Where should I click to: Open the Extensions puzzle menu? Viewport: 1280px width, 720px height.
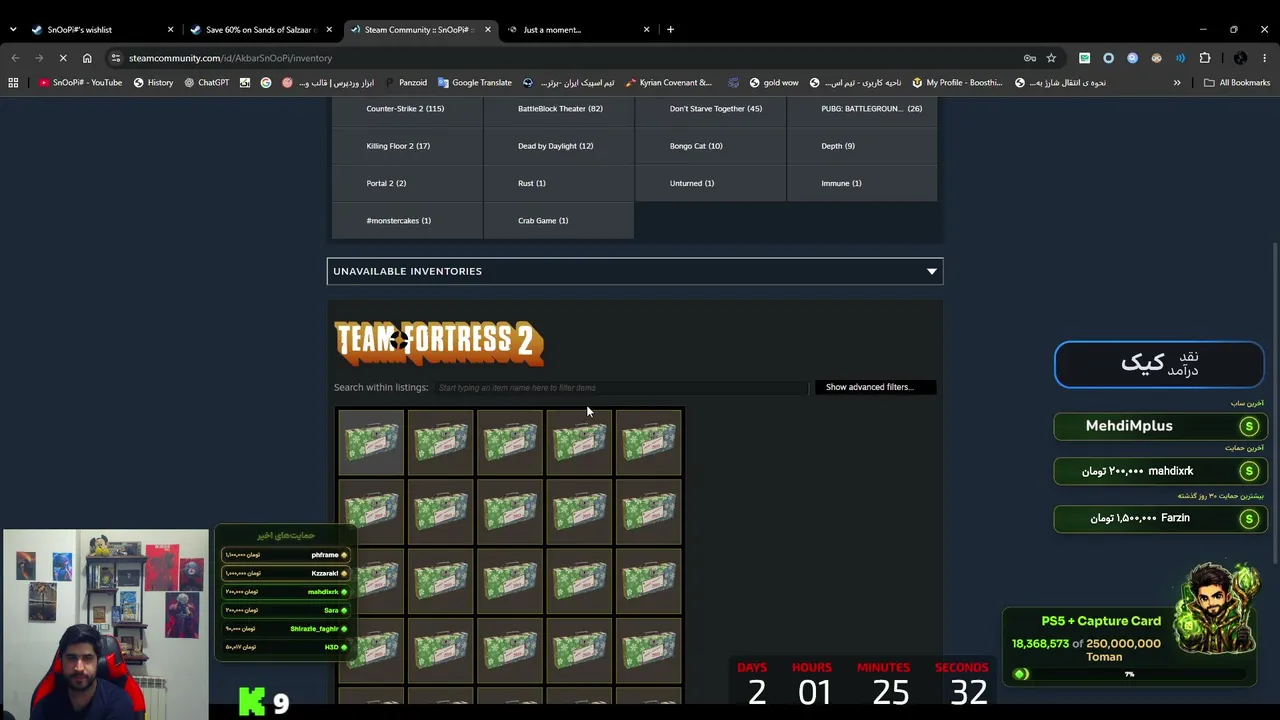1205,58
